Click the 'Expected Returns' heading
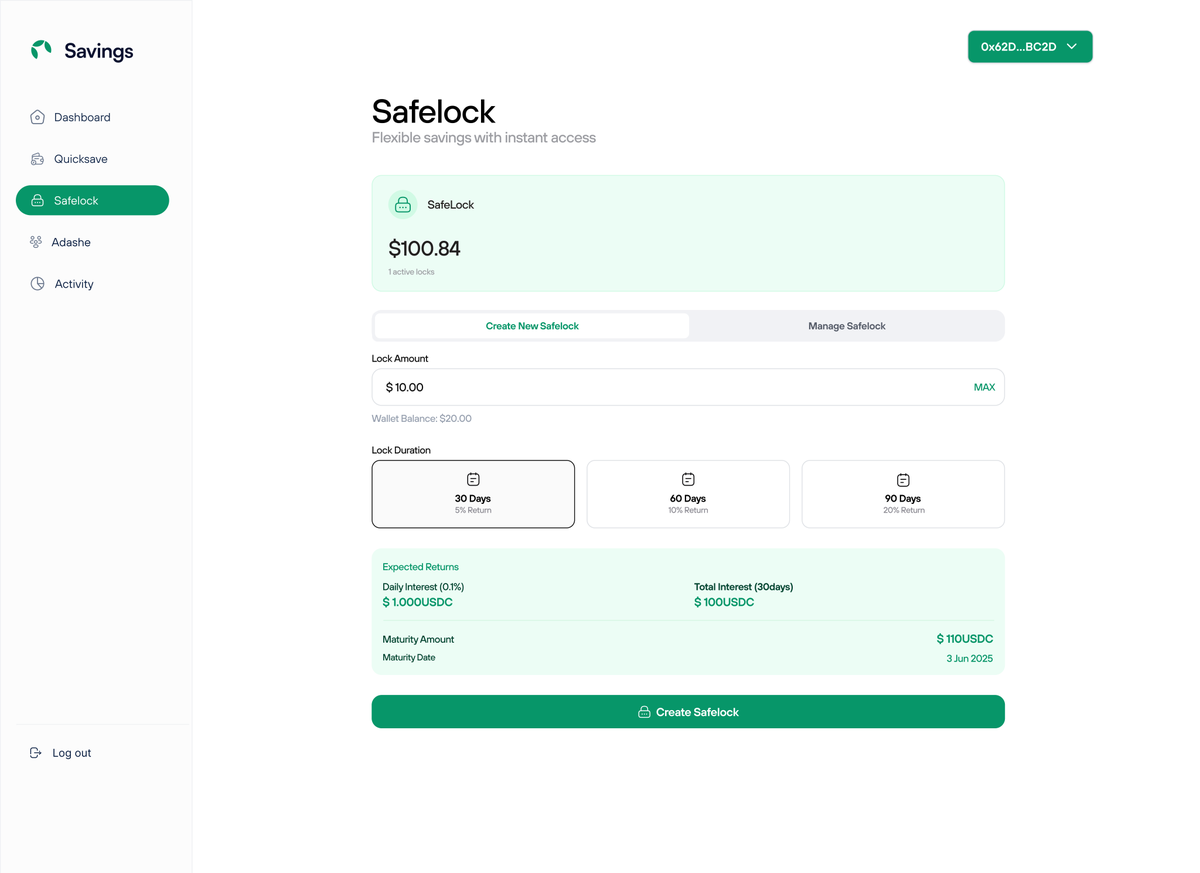The width and height of the screenshot is (1200, 873). pos(420,567)
